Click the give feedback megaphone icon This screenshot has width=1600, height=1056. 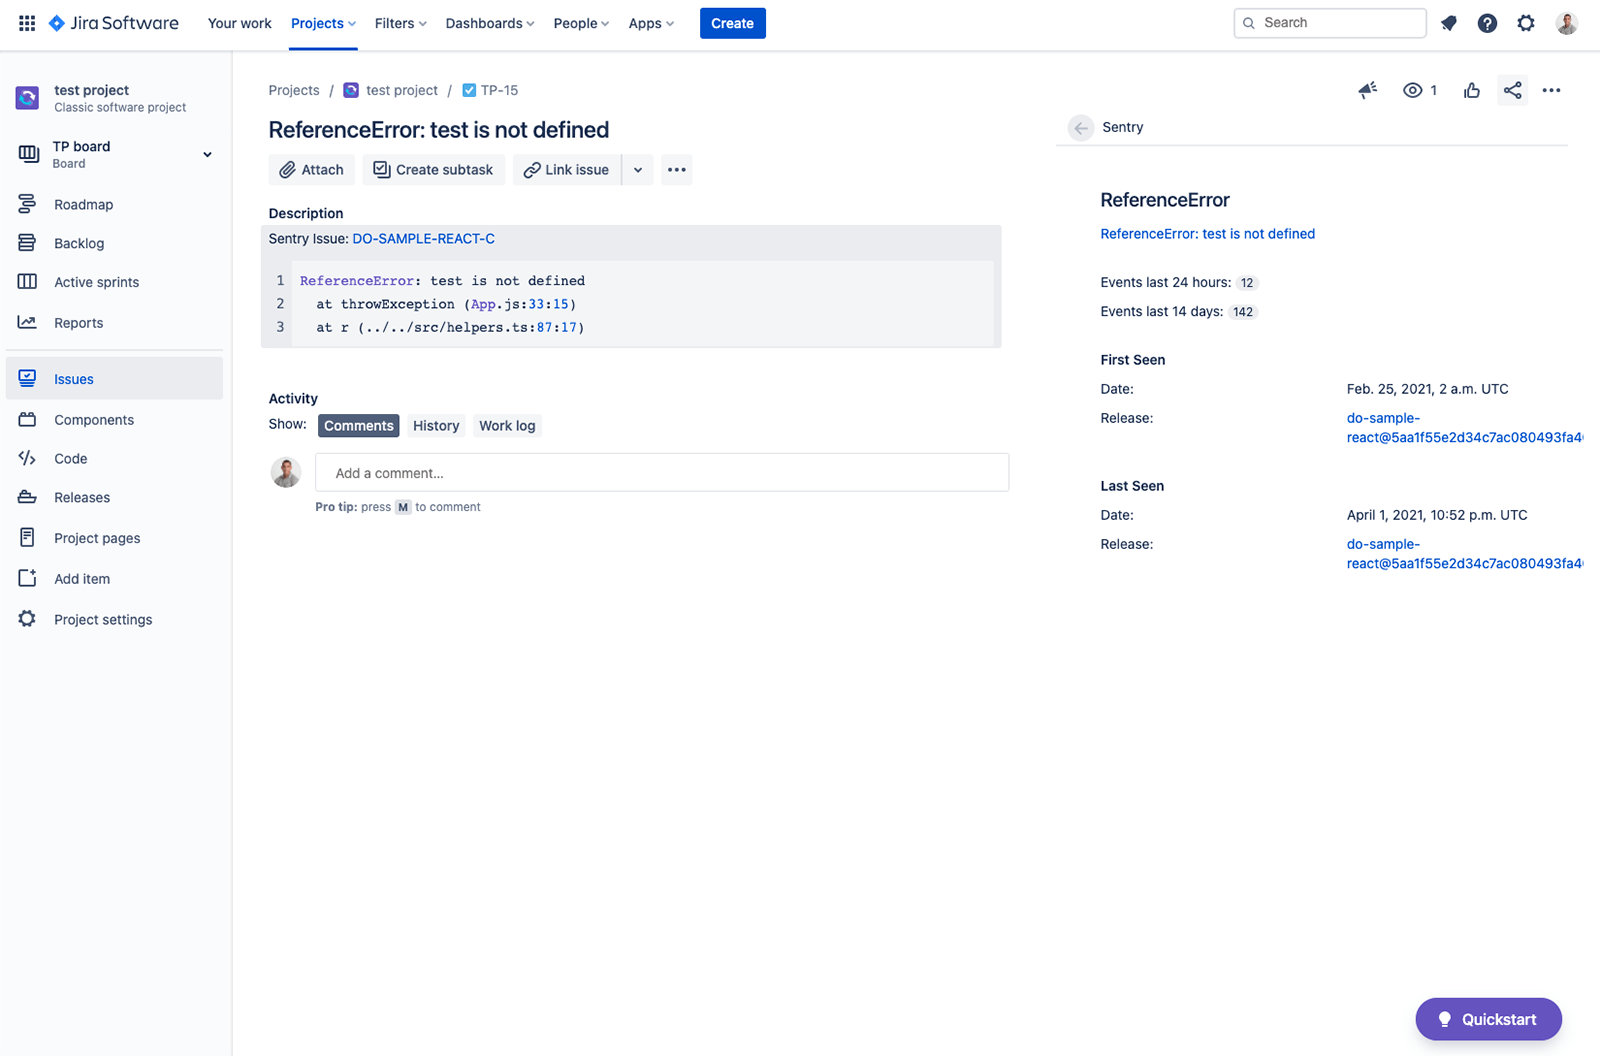(1367, 90)
